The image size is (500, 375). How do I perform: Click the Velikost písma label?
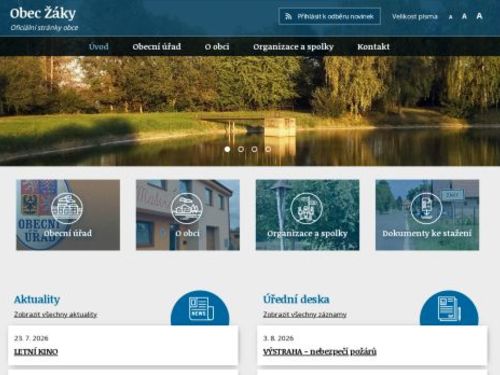pos(415,16)
